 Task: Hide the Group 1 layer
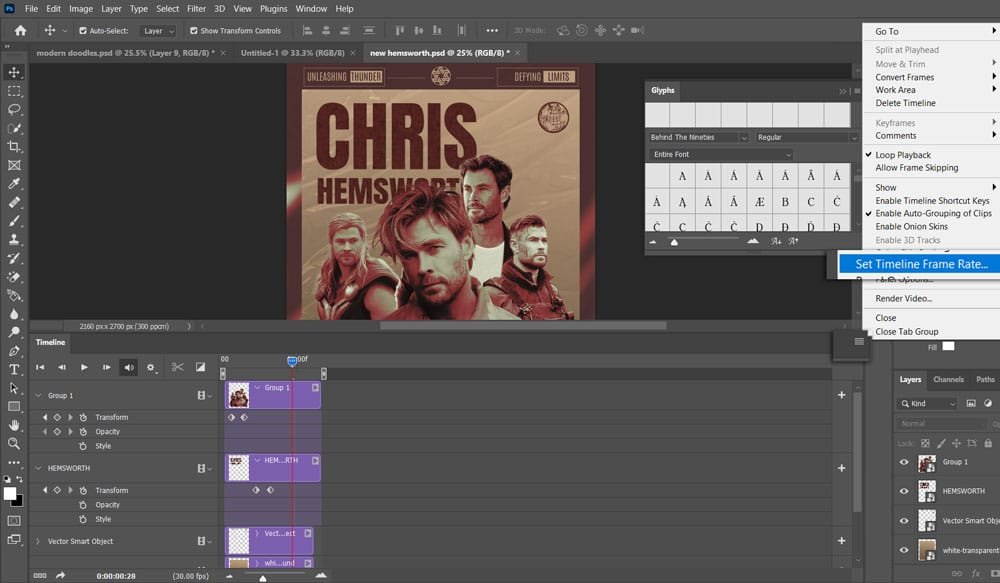904,462
